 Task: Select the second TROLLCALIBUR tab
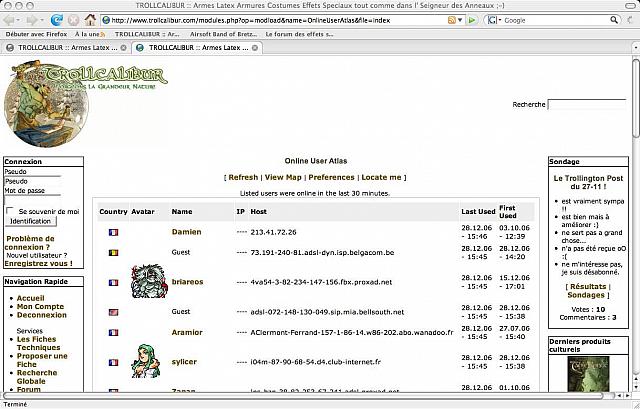[196, 48]
